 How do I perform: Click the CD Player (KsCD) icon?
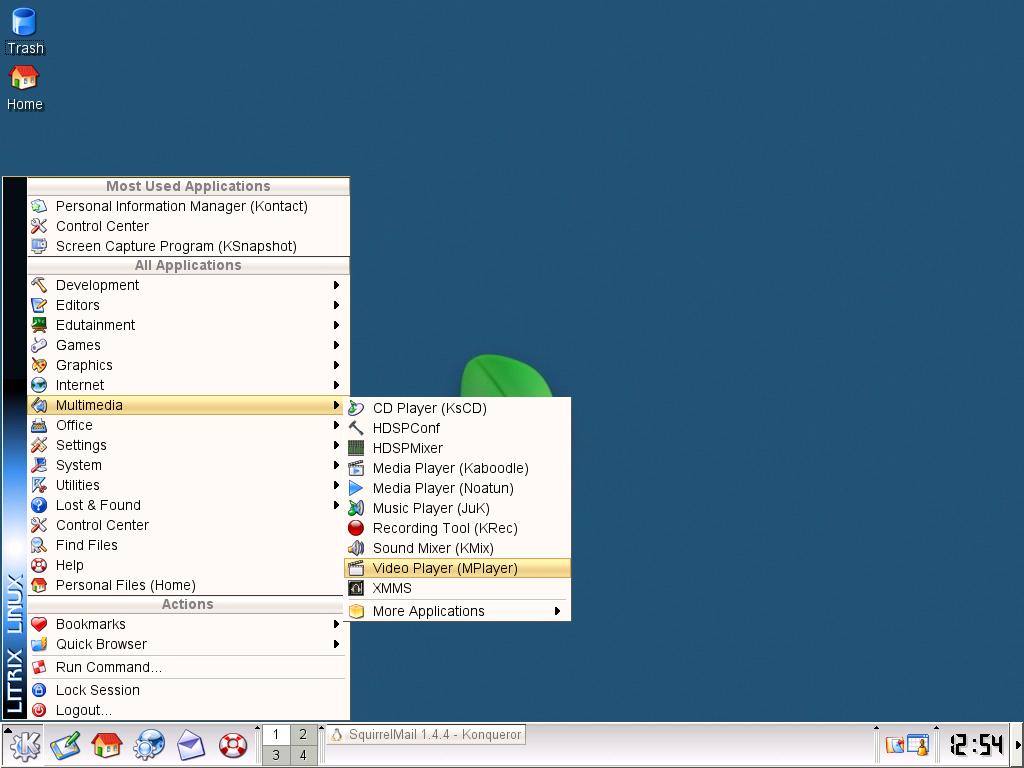pyautogui.click(x=356, y=408)
